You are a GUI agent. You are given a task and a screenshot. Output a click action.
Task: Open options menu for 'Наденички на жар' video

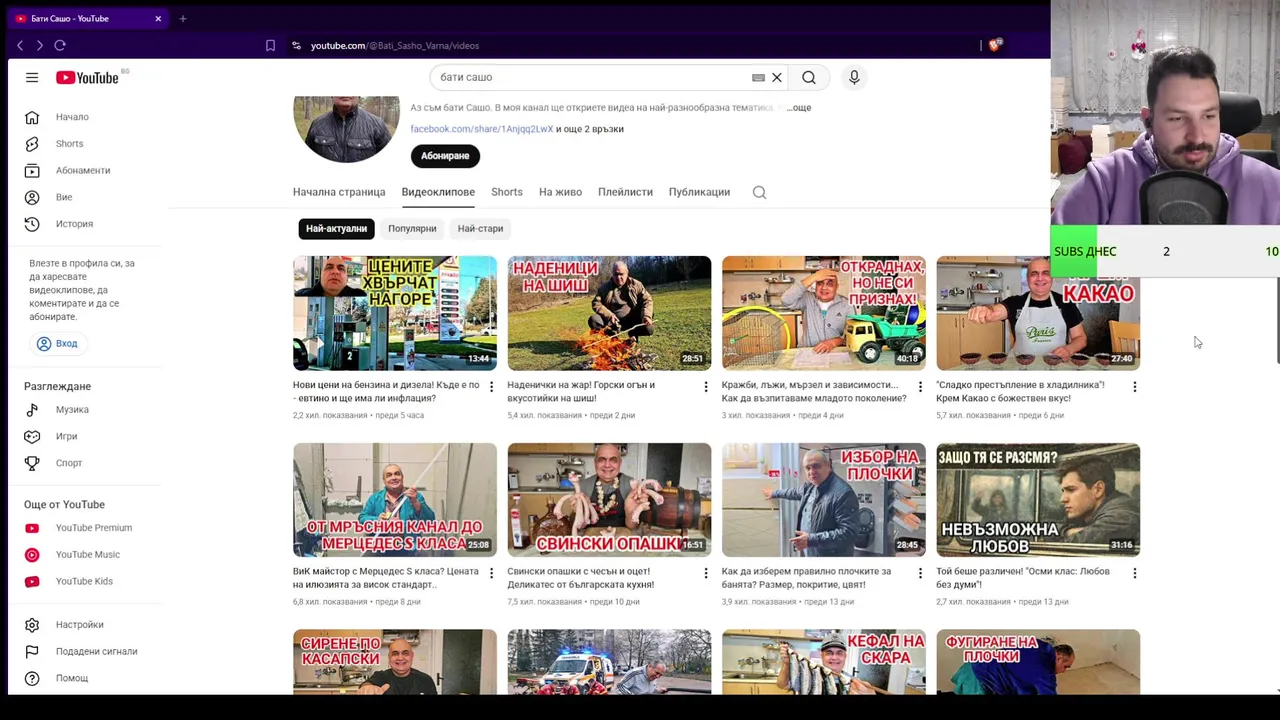[706, 387]
